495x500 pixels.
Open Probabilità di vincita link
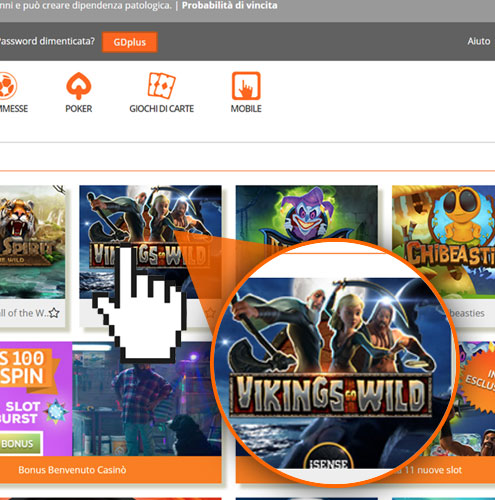[230, 5]
